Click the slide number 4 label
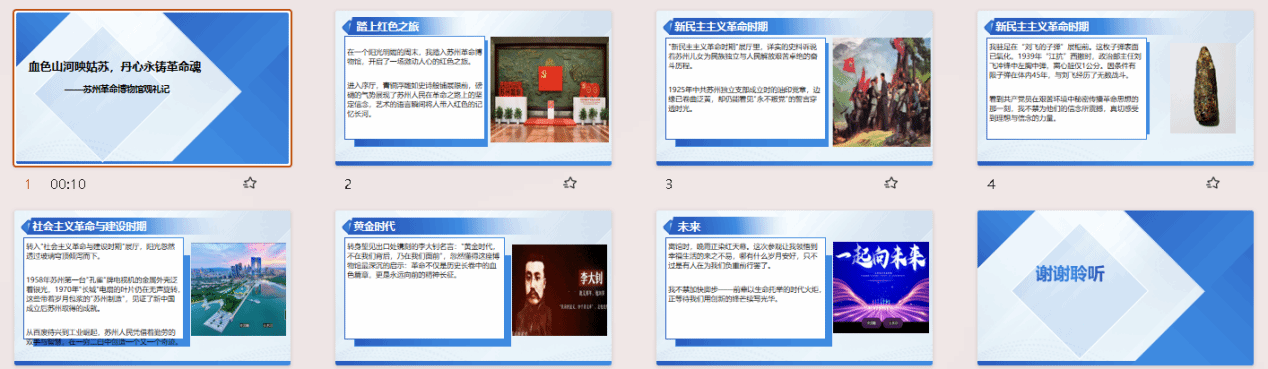The width and height of the screenshot is (1268, 369). pyautogui.click(x=991, y=184)
